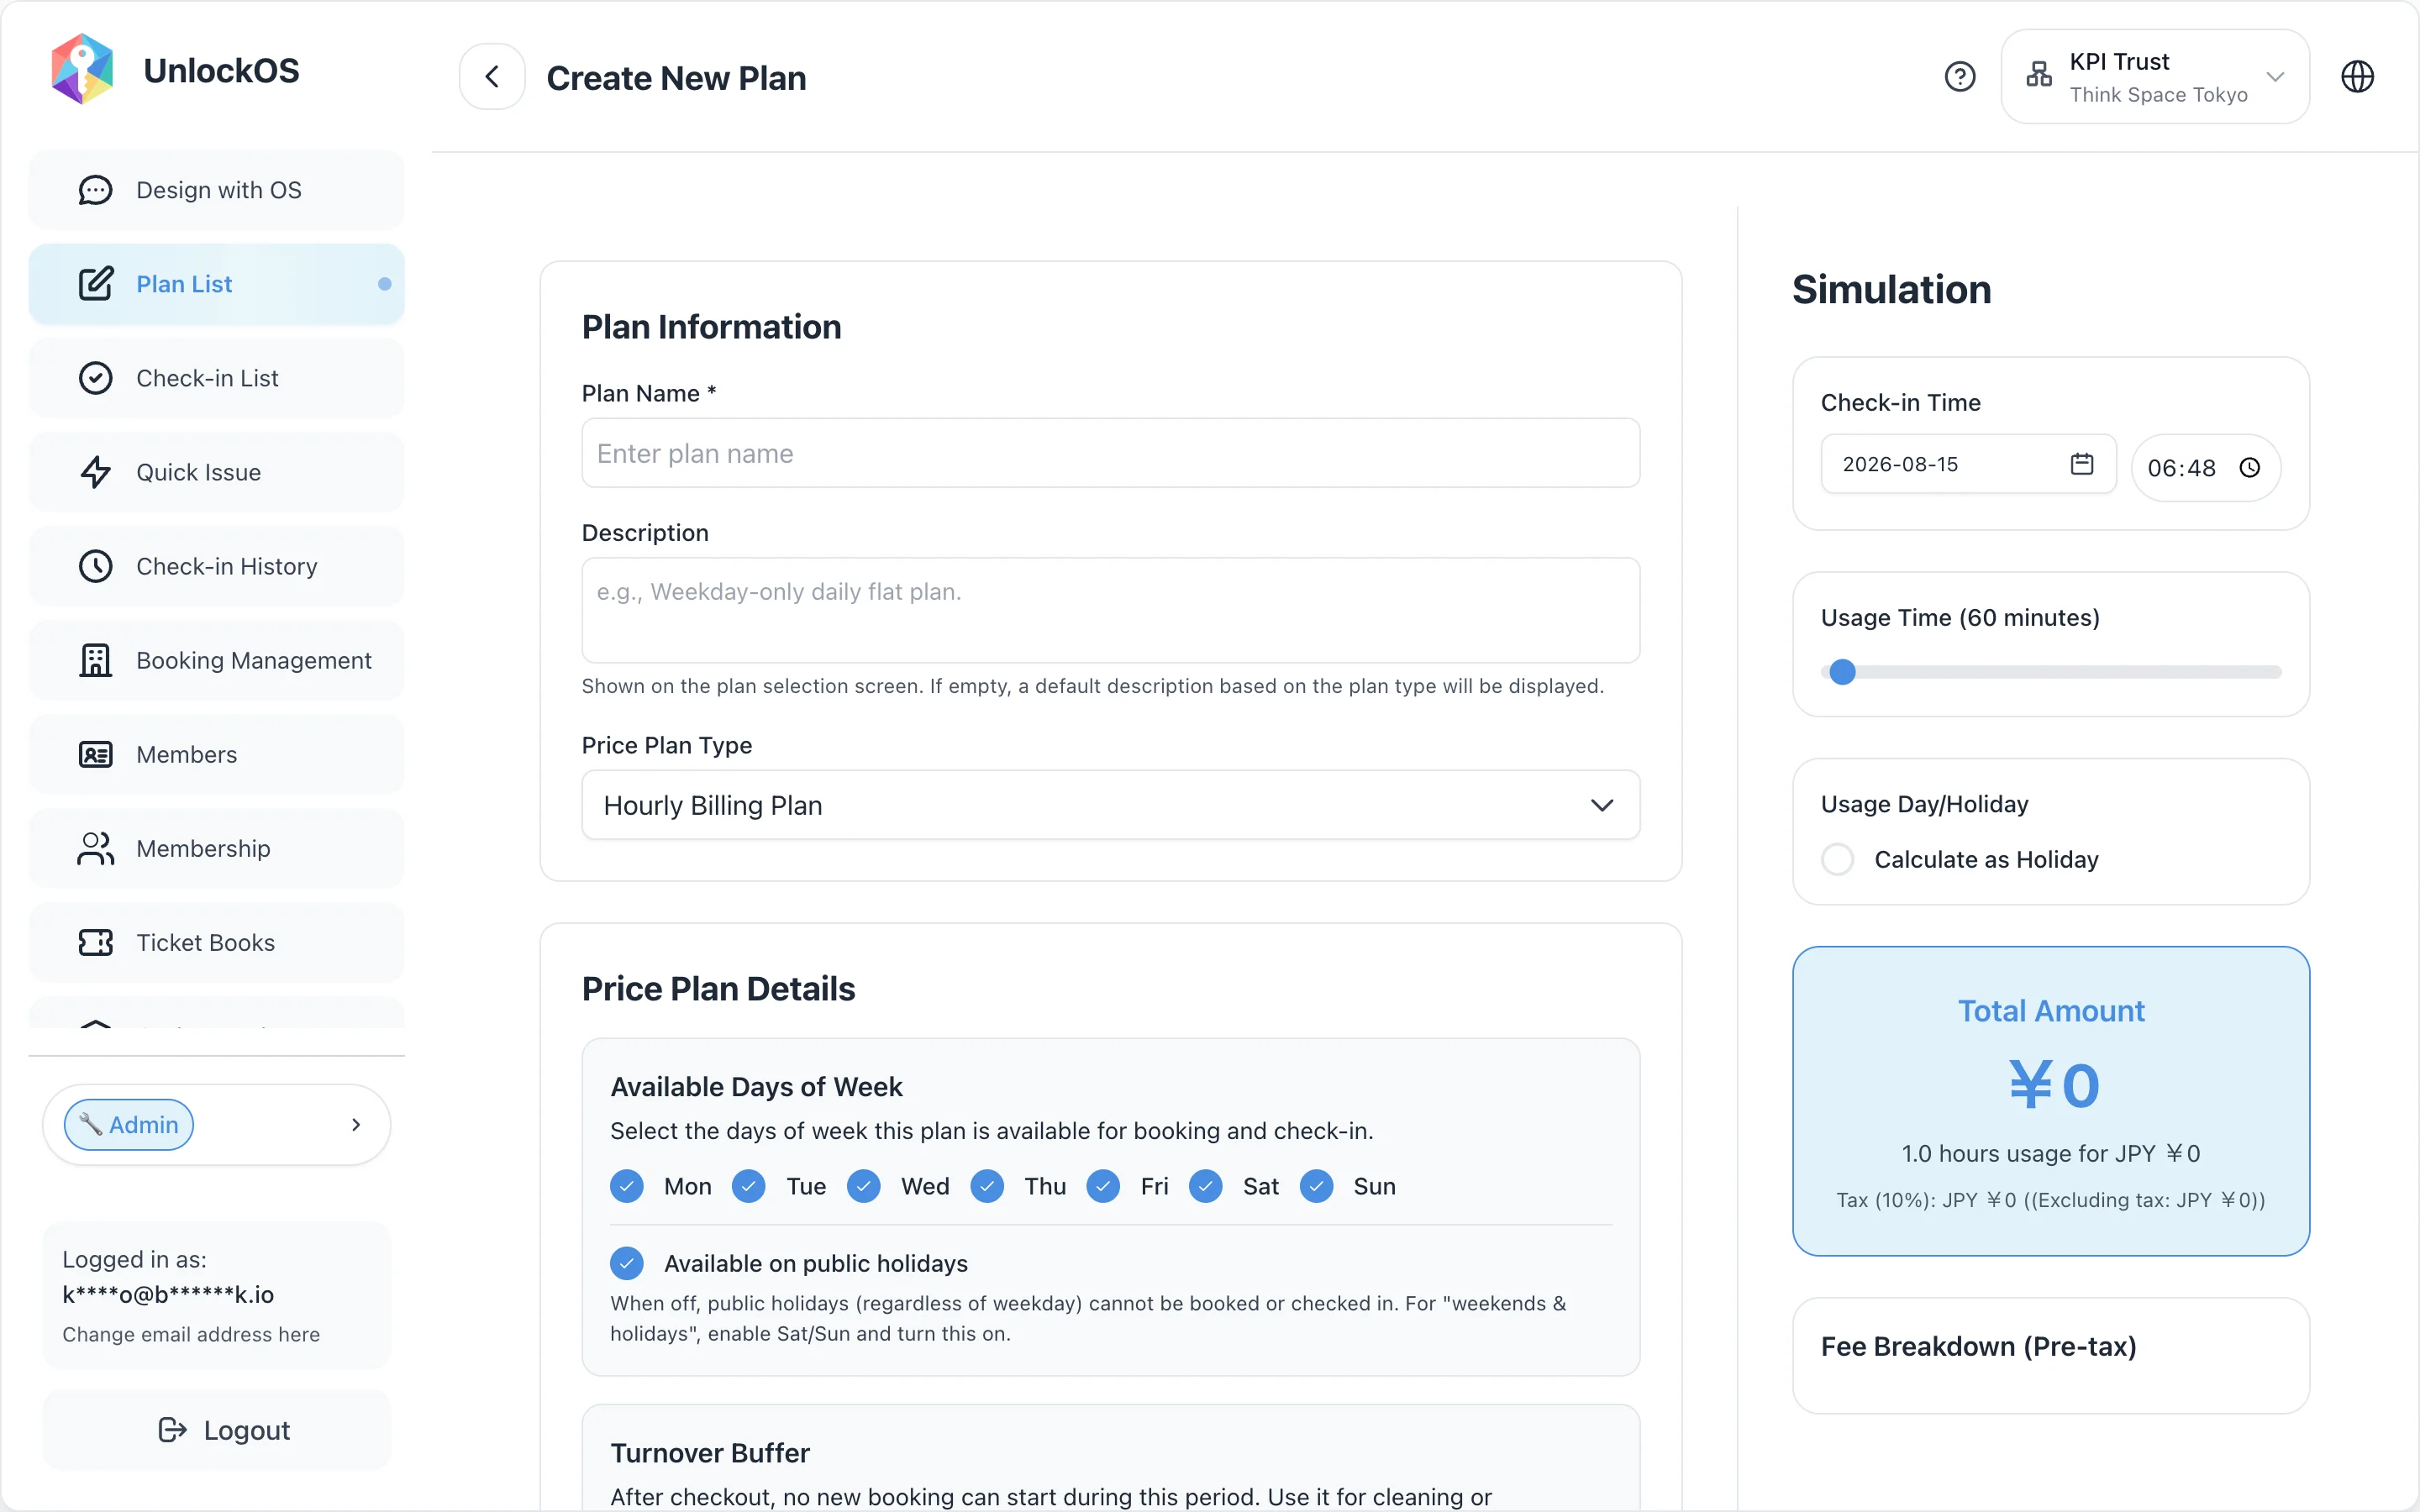Uncheck the Sat day checkbox

point(1206,1186)
